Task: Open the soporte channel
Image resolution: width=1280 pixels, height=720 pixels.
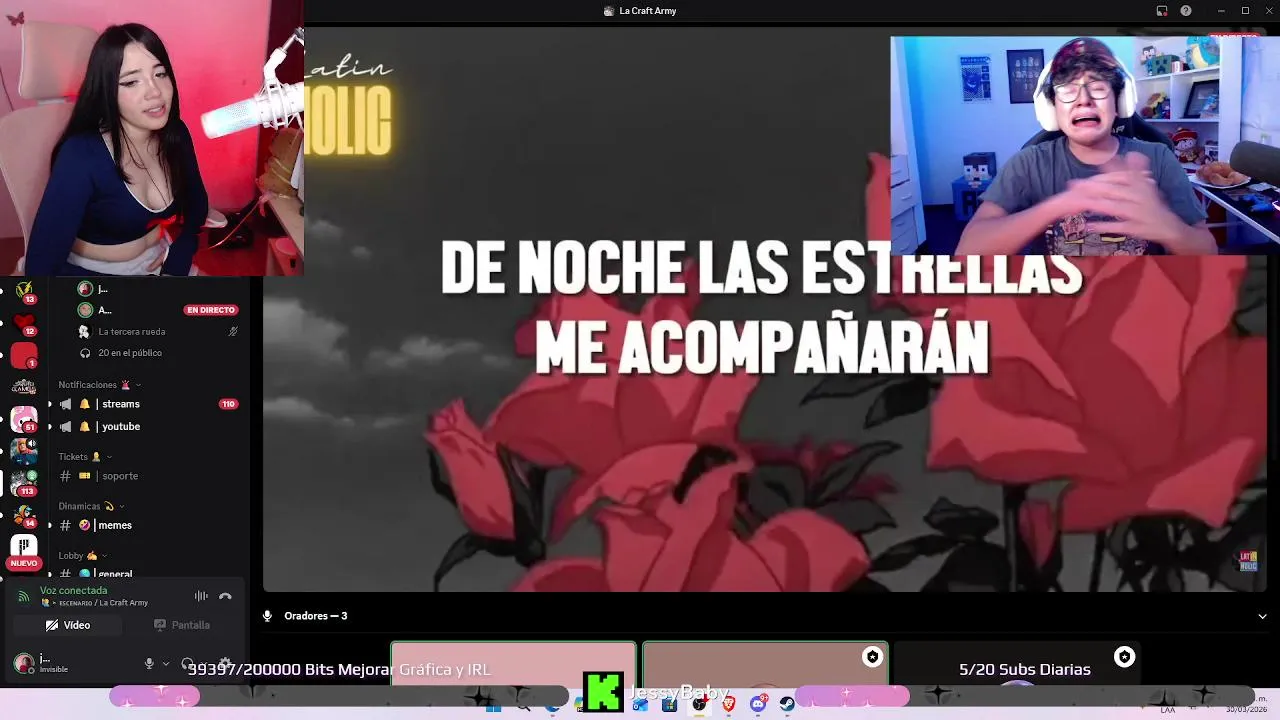Action: click(x=146, y=476)
